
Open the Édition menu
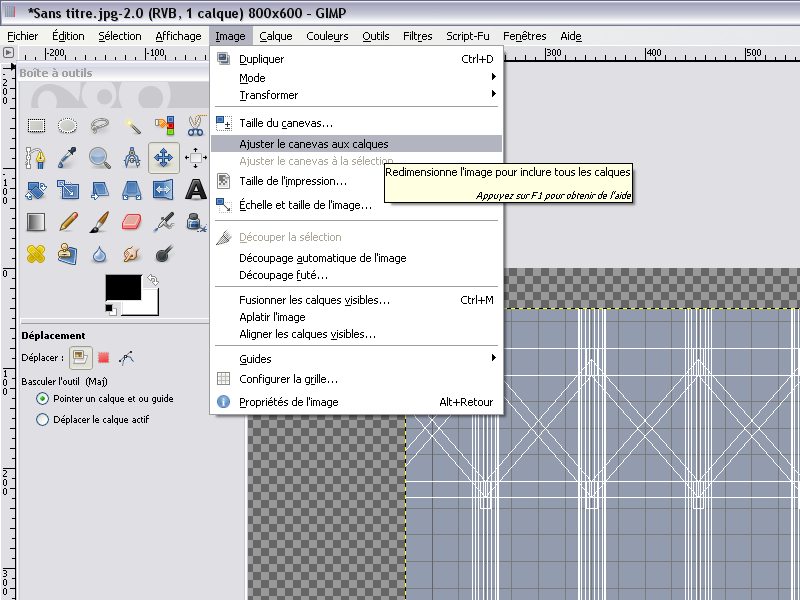click(68, 36)
